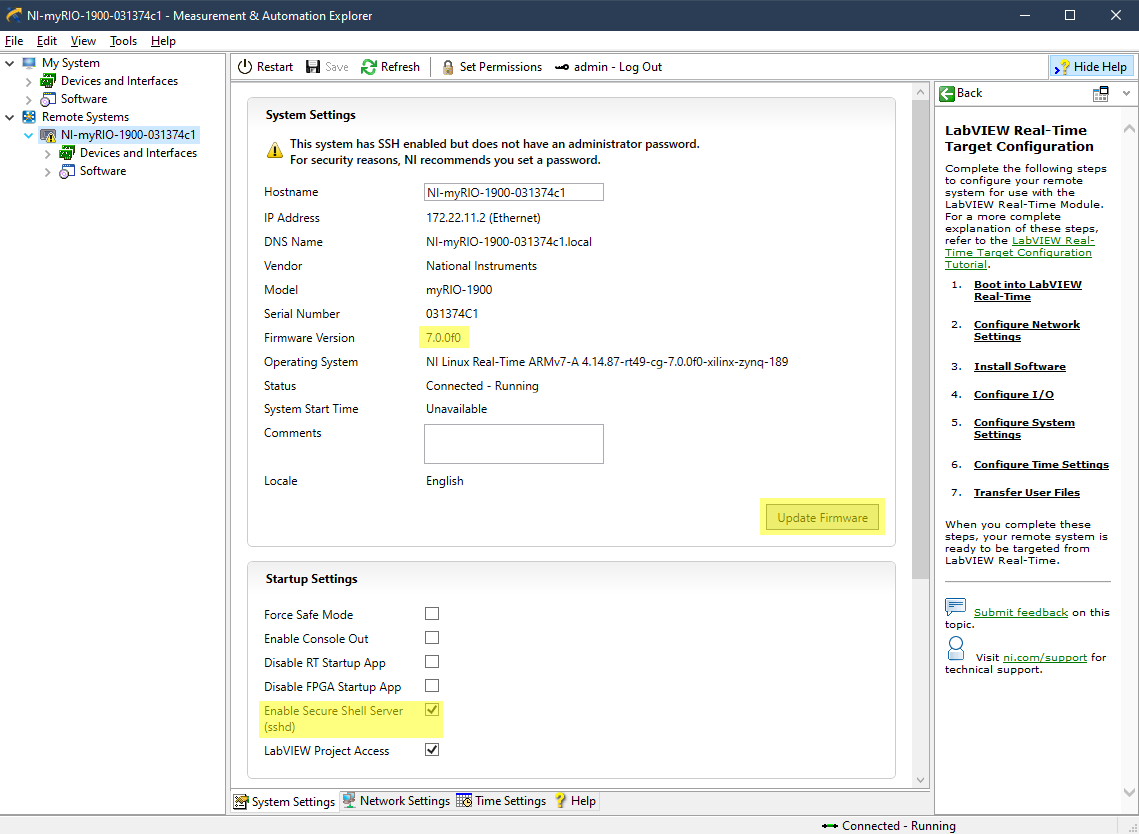Click scroll up arrow of settings pane

[x=920, y=93]
